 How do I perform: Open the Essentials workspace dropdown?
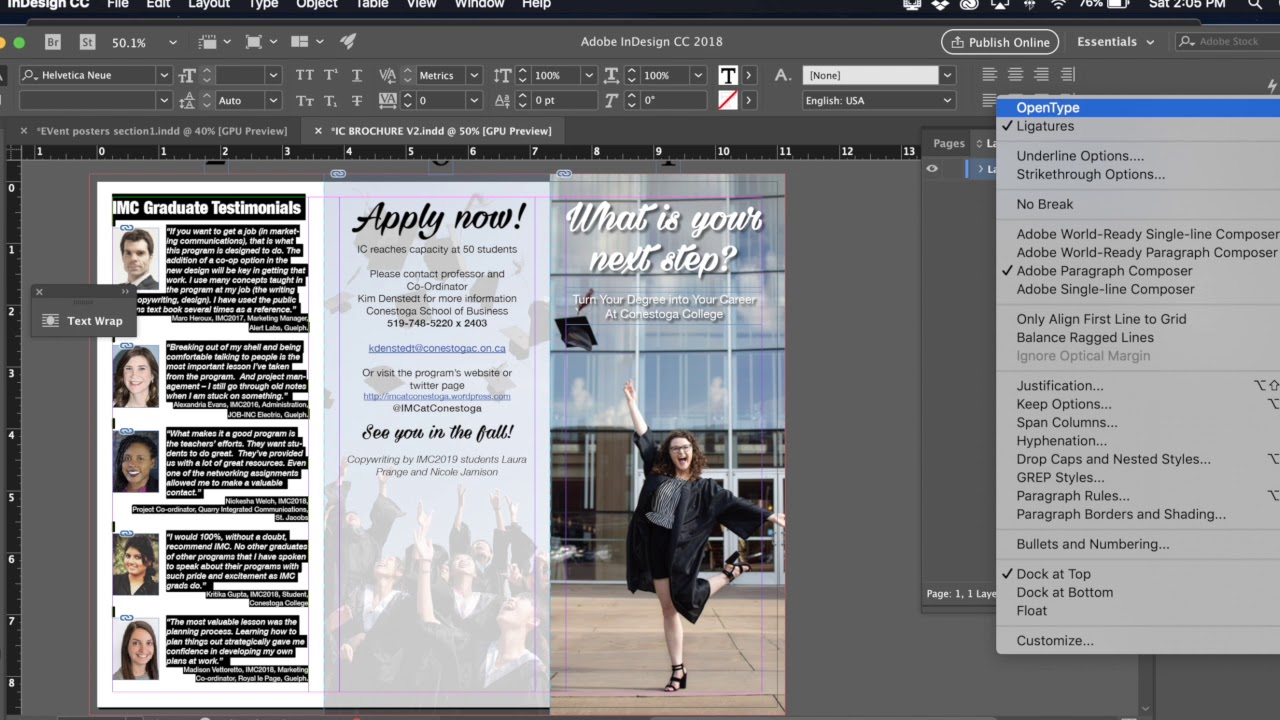point(1115,42)
